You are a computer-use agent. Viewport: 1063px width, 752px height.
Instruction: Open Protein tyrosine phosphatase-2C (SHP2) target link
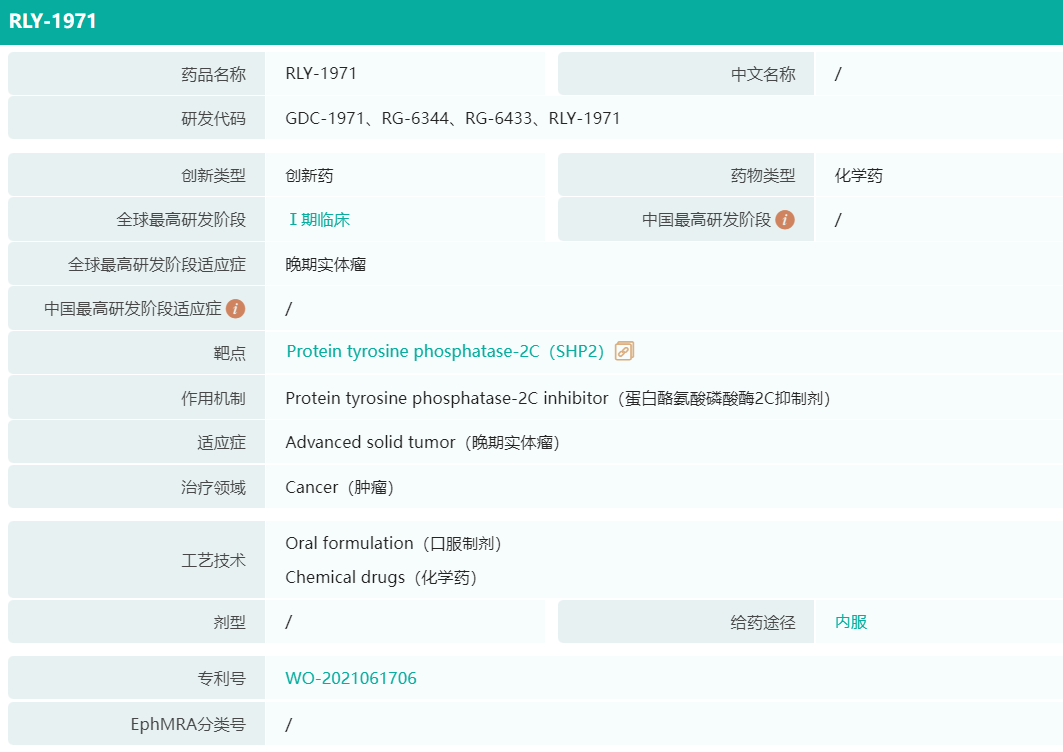point(445,352)
